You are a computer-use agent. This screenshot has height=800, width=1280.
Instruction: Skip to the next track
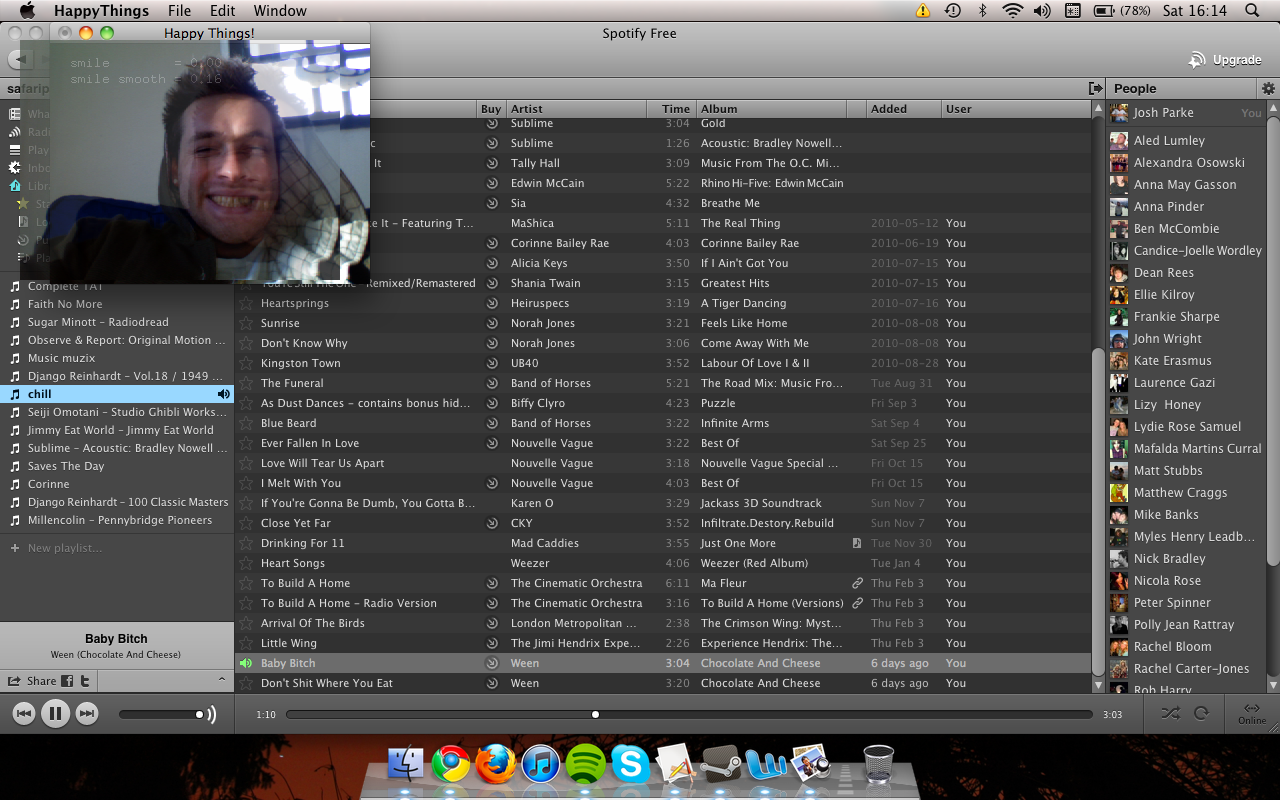87,713
